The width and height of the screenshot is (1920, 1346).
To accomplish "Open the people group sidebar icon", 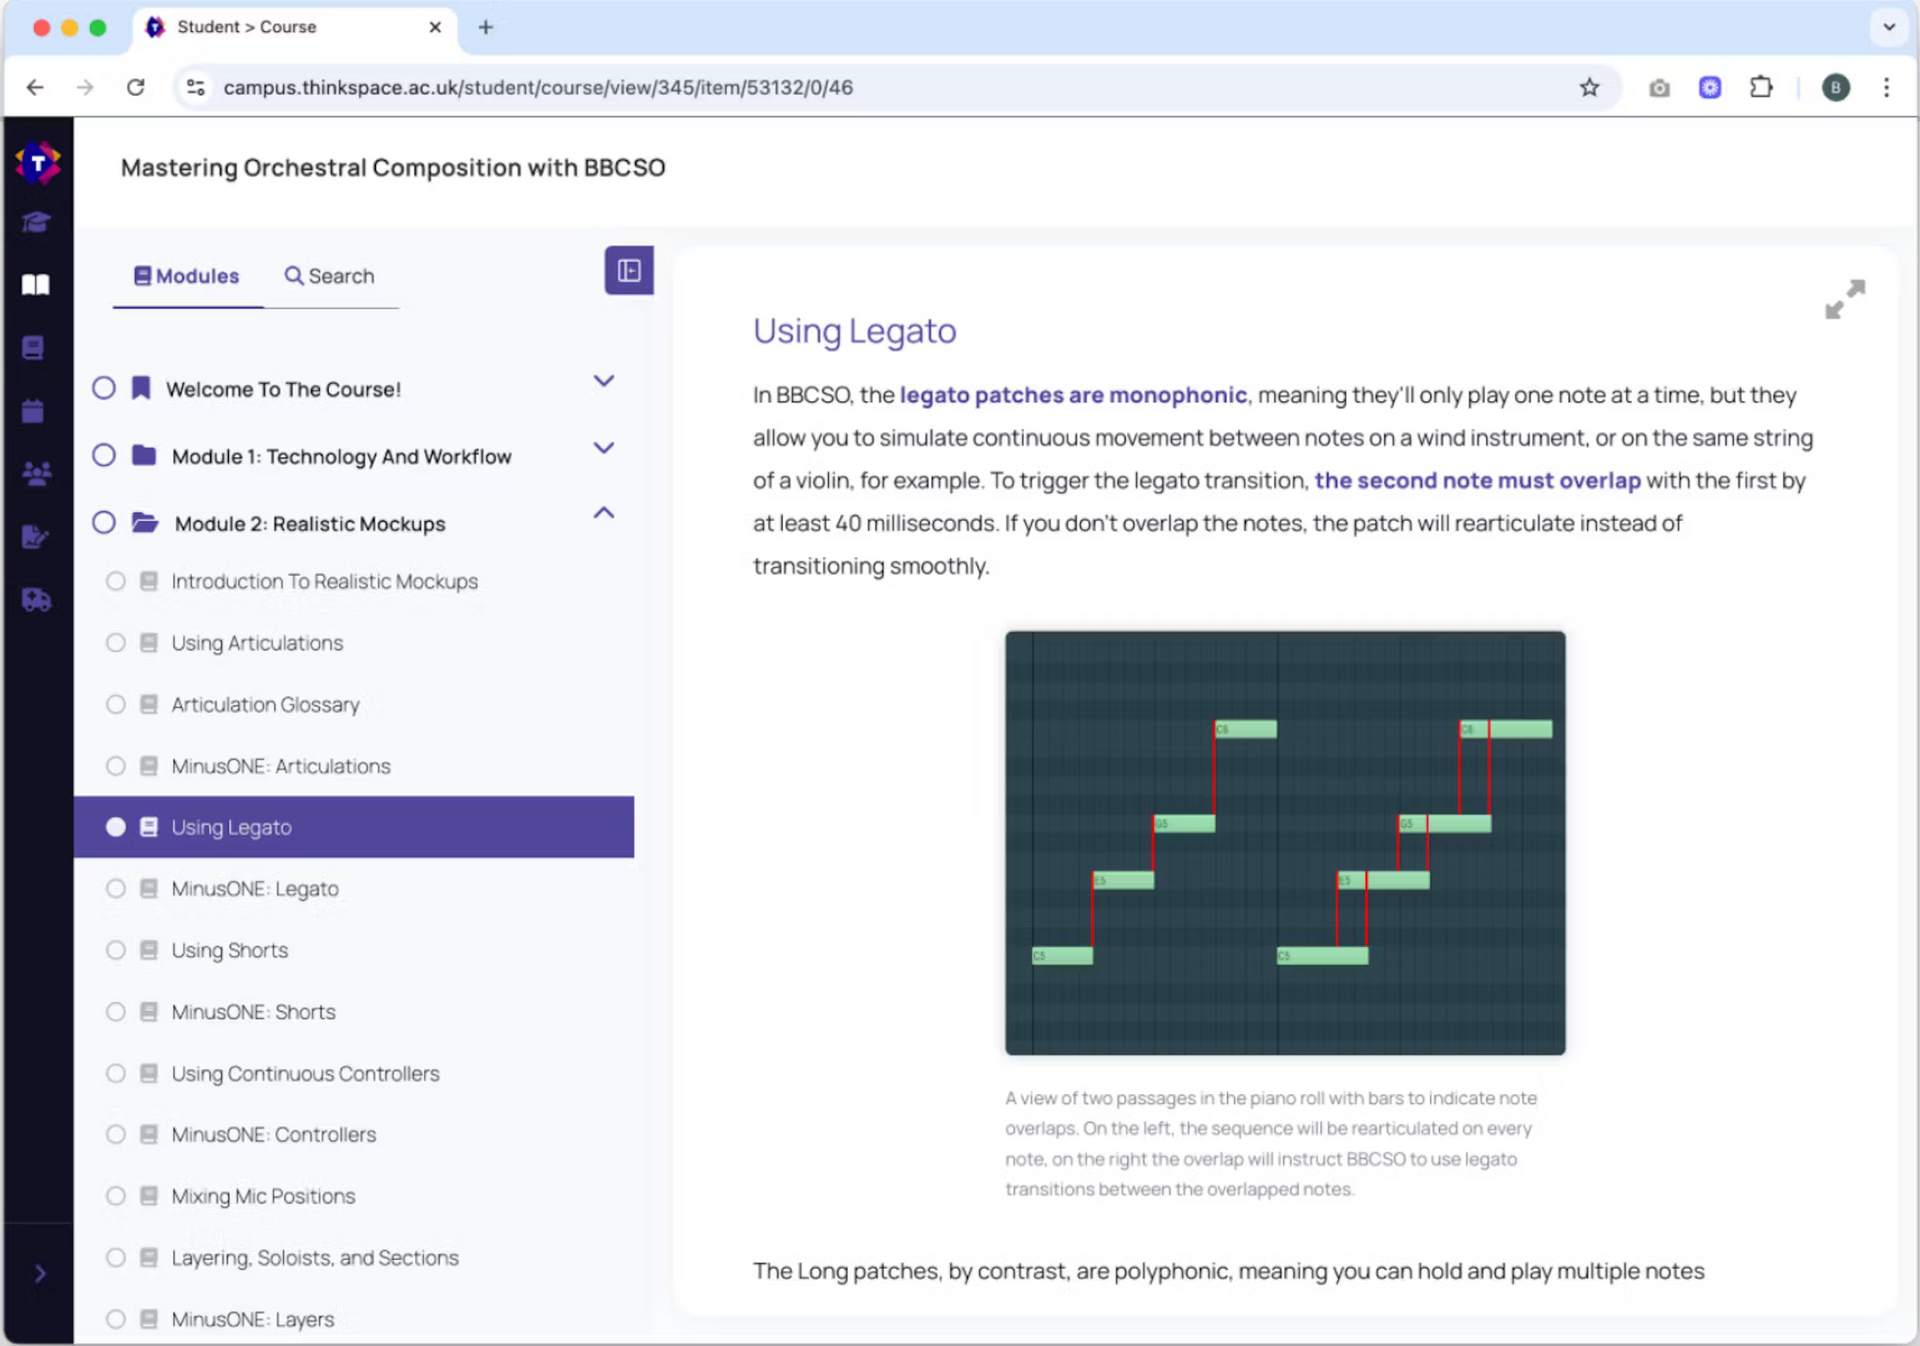I will (36, 474).
